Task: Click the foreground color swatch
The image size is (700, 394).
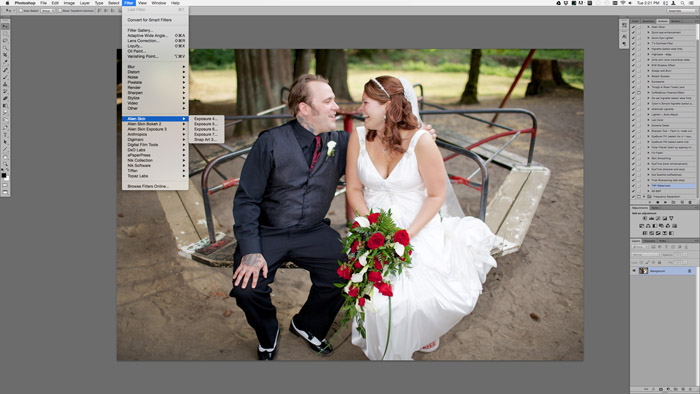Action: (x=4, y=175)
